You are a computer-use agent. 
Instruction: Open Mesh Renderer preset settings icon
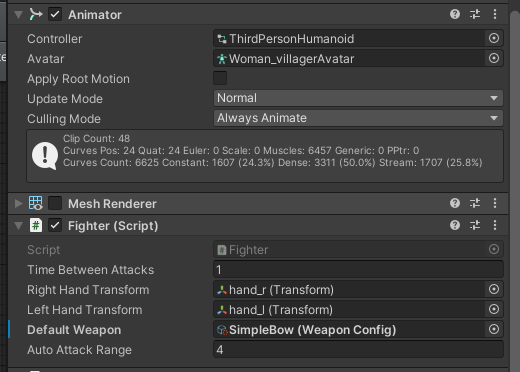tap(475, 203)
